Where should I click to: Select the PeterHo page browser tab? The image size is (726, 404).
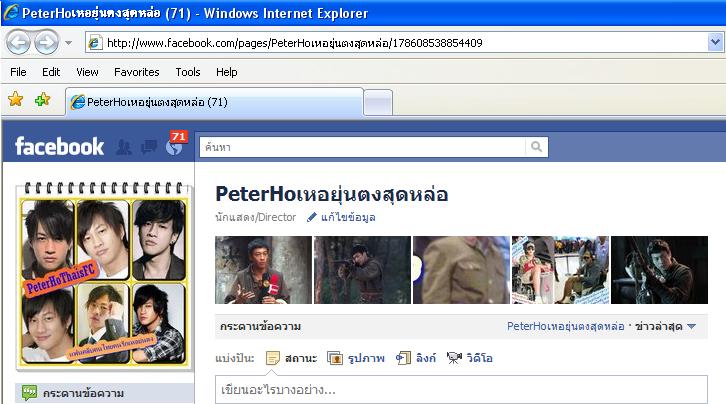[x=214, y=102]
